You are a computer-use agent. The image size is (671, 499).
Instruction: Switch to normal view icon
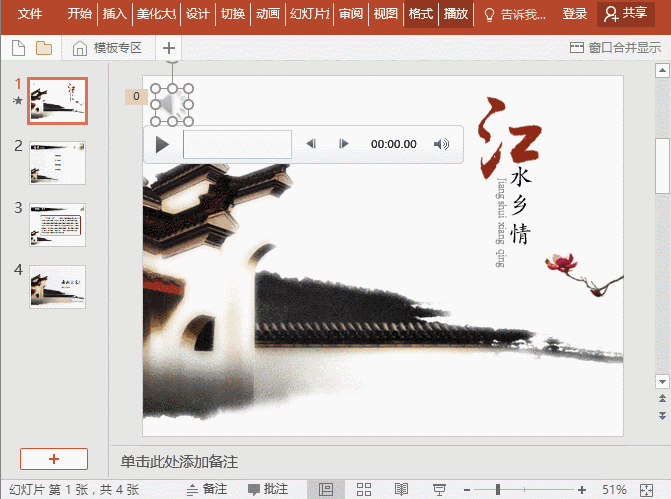pyautogui.click(x=326, y=489)
